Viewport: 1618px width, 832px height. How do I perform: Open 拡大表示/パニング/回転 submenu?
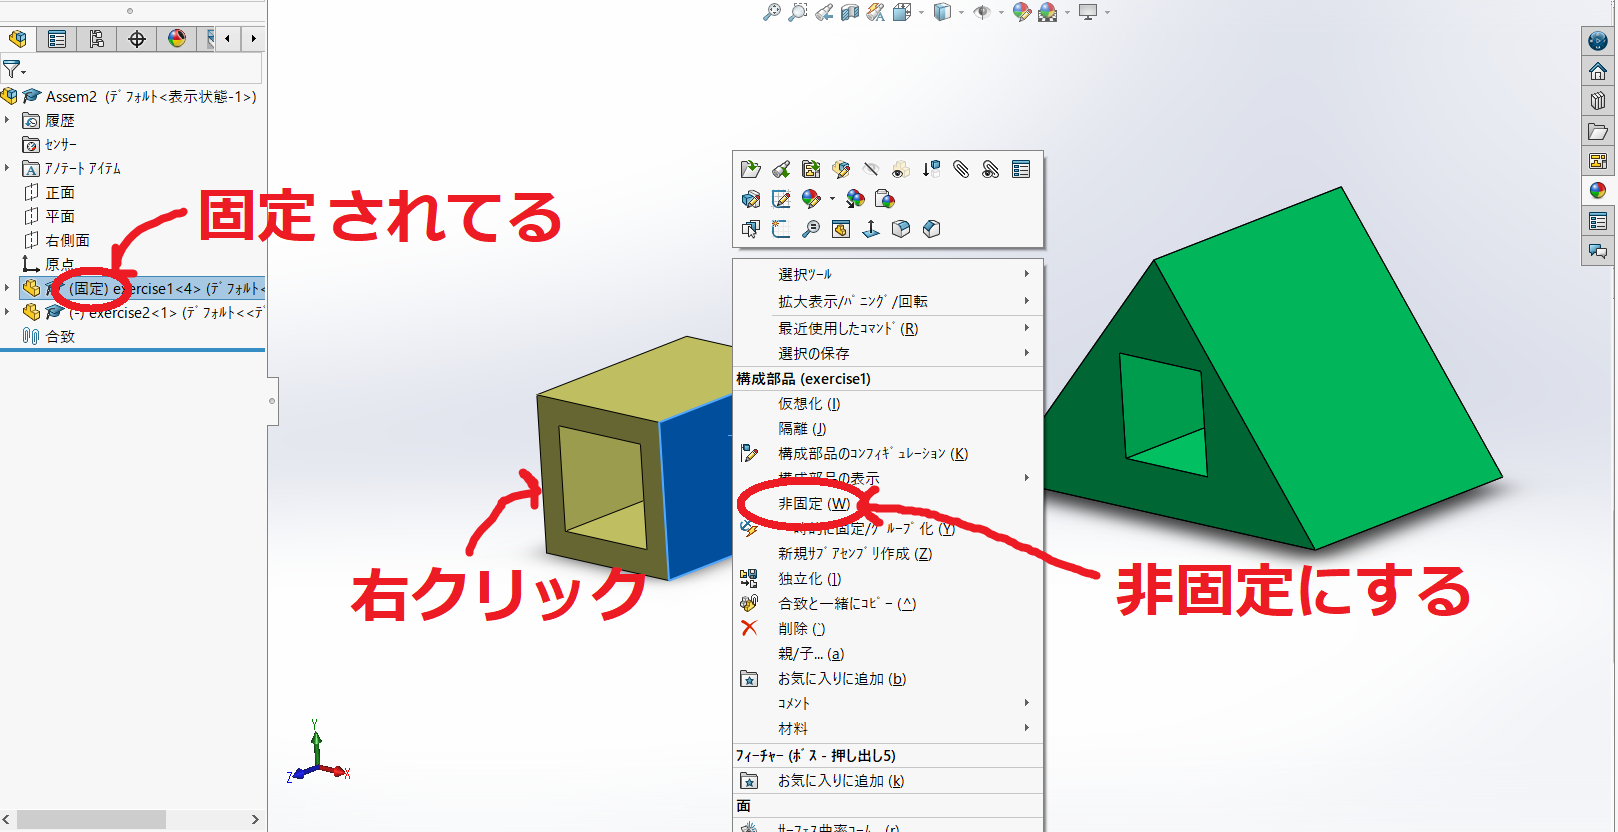tap(888, 301)
